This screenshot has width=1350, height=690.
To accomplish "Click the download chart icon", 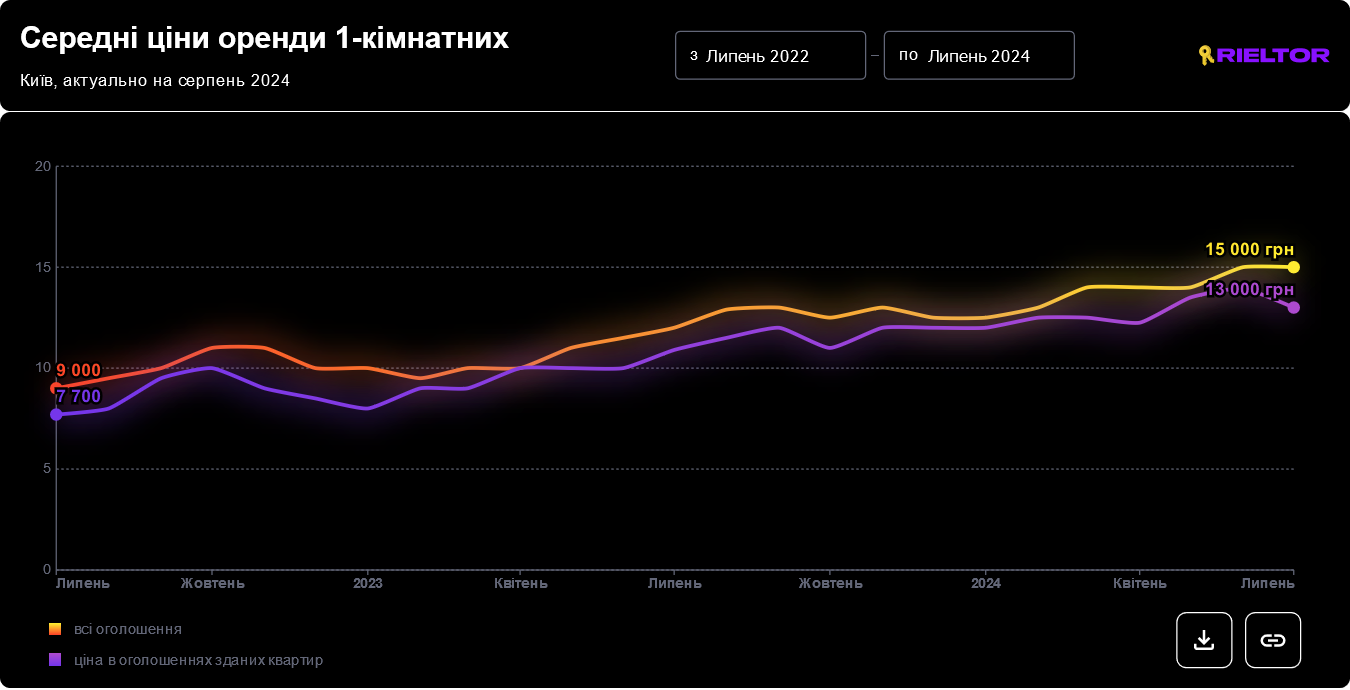I will [1204, 640].
